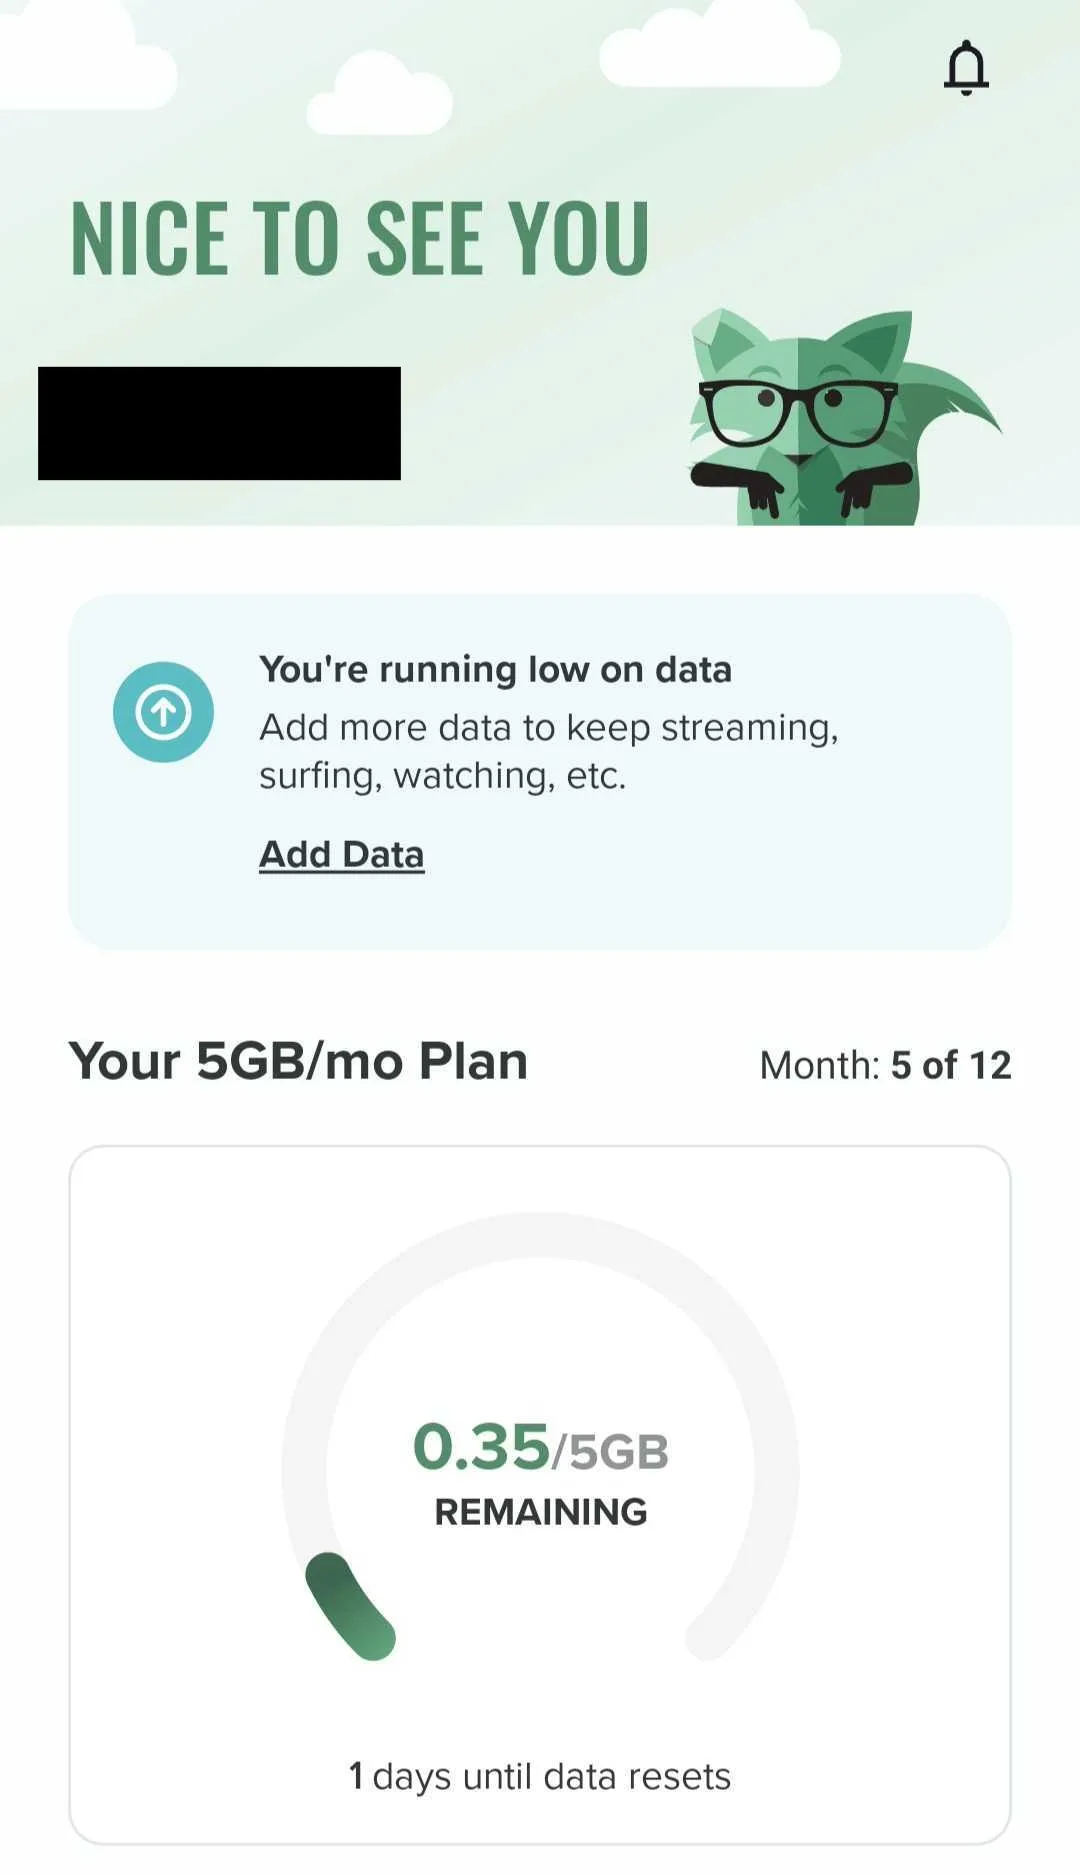Click the Add Data link
The image size is (1080, 1875).
[341, 854]
